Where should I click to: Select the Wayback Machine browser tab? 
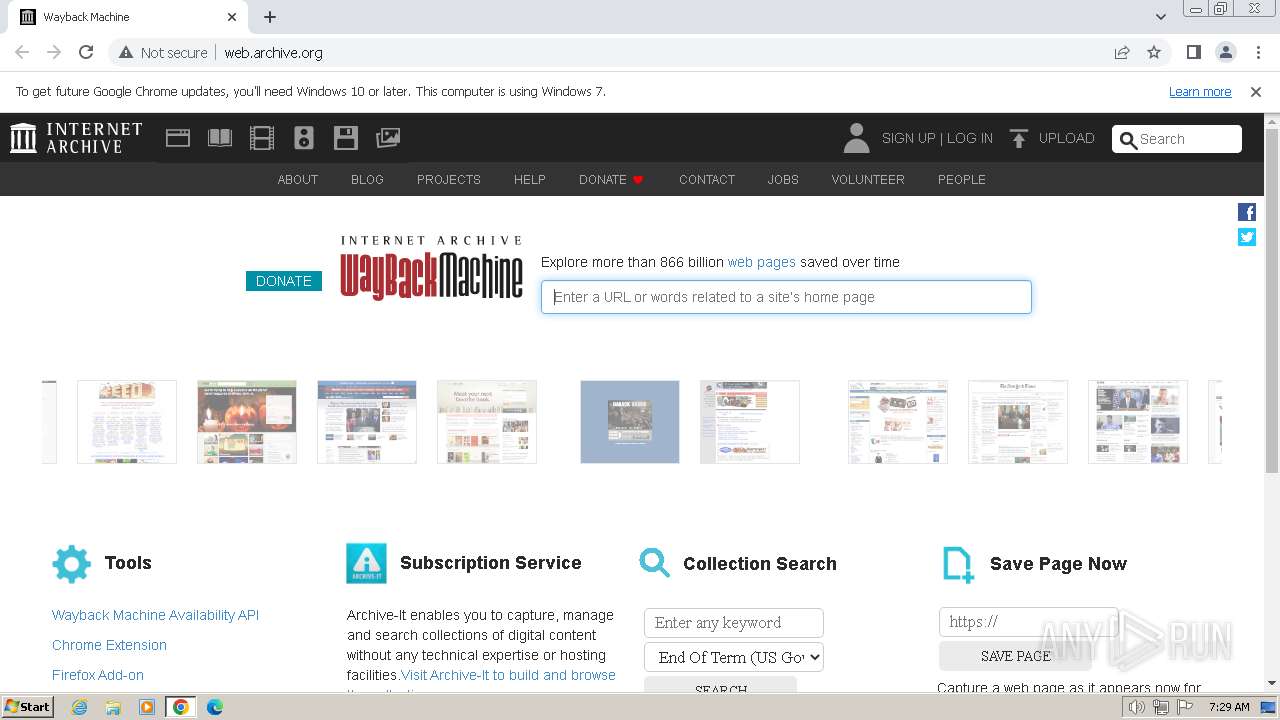coord(130,17)
